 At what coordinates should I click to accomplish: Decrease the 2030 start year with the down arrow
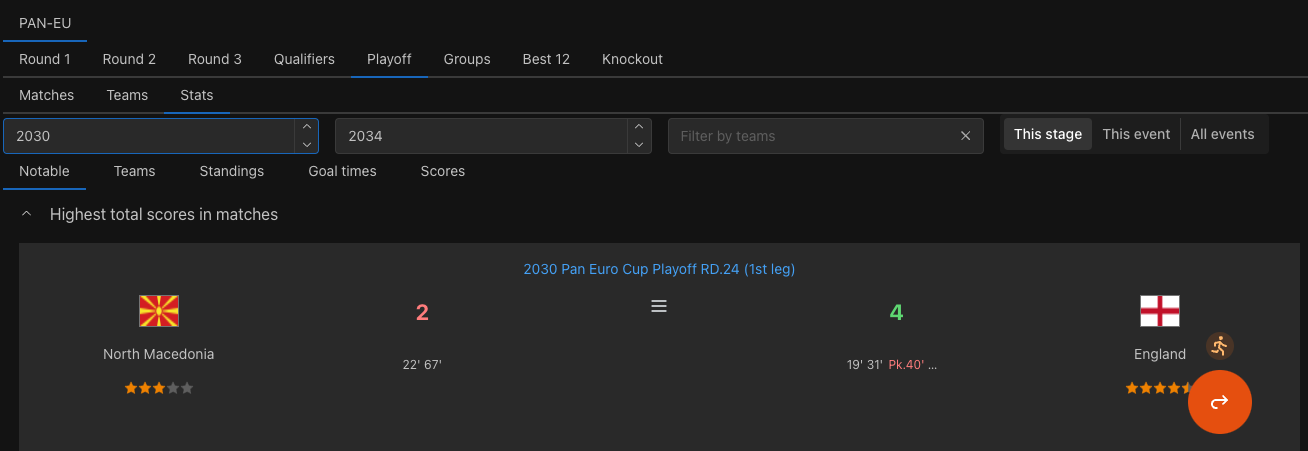click(x=306, y=145)
